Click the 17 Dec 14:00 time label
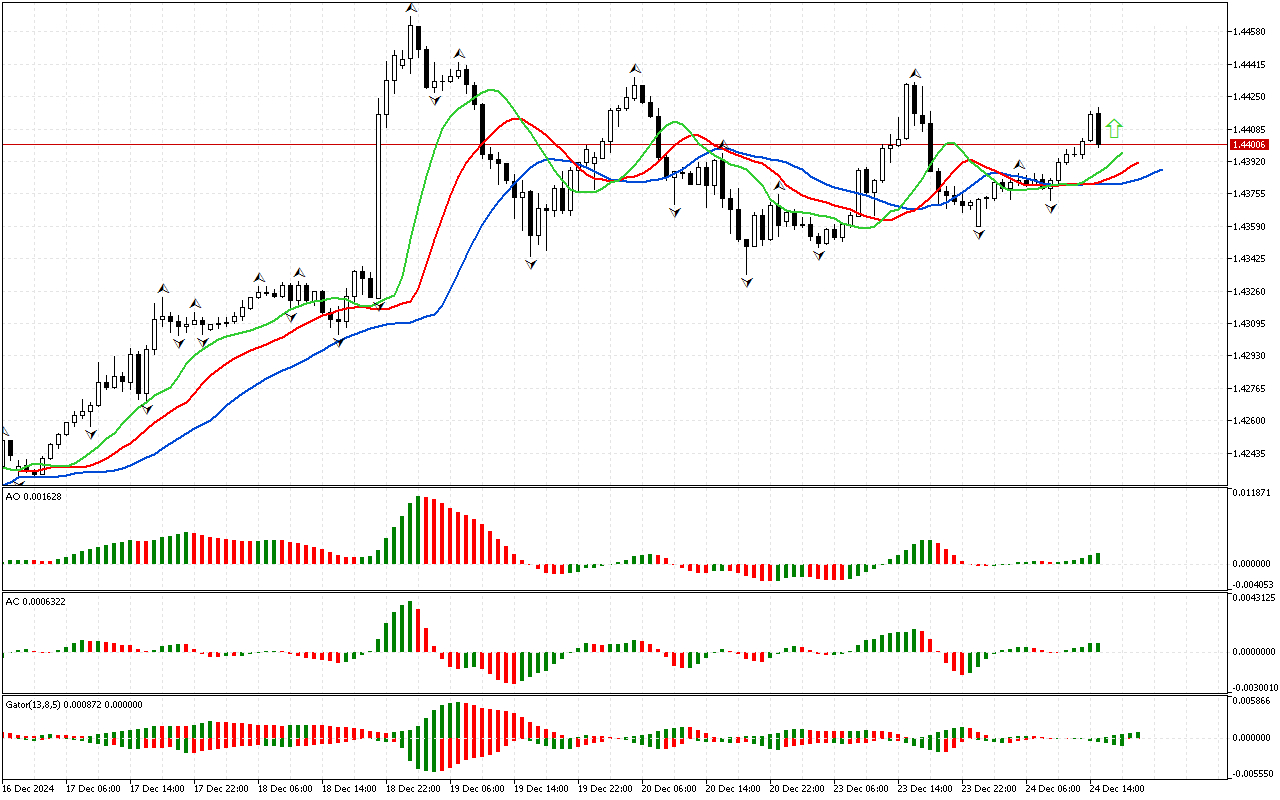The width and height of the screenshot is (1280, 800). [x=157, y=789]
